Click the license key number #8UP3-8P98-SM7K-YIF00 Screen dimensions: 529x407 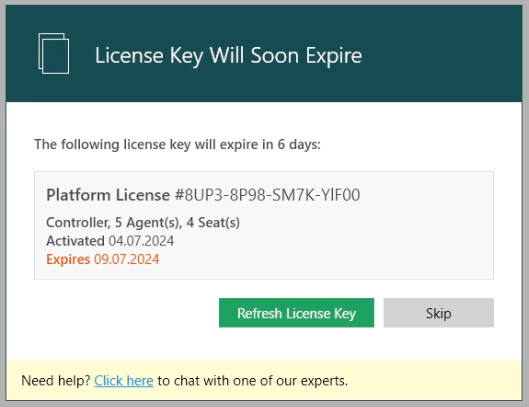(x=267, y=195)
